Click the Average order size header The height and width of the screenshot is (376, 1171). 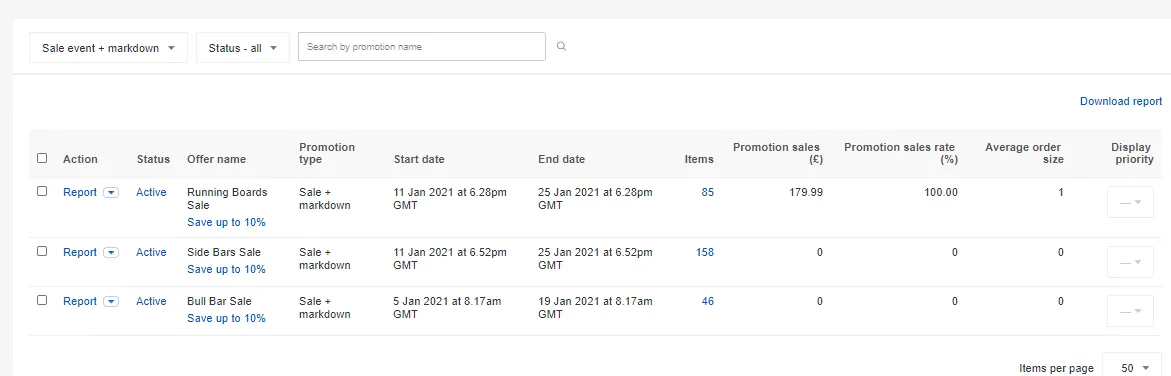point(1024,153)
